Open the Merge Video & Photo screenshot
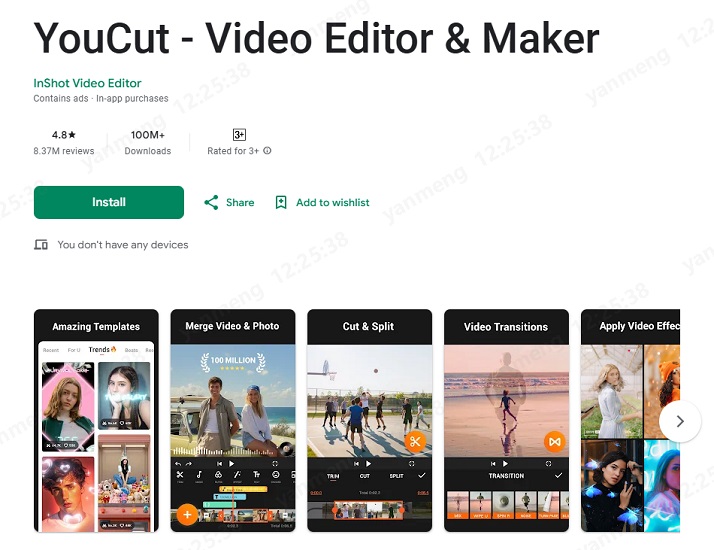The width and height of the screenshot is (714, 550). point(233,420)
